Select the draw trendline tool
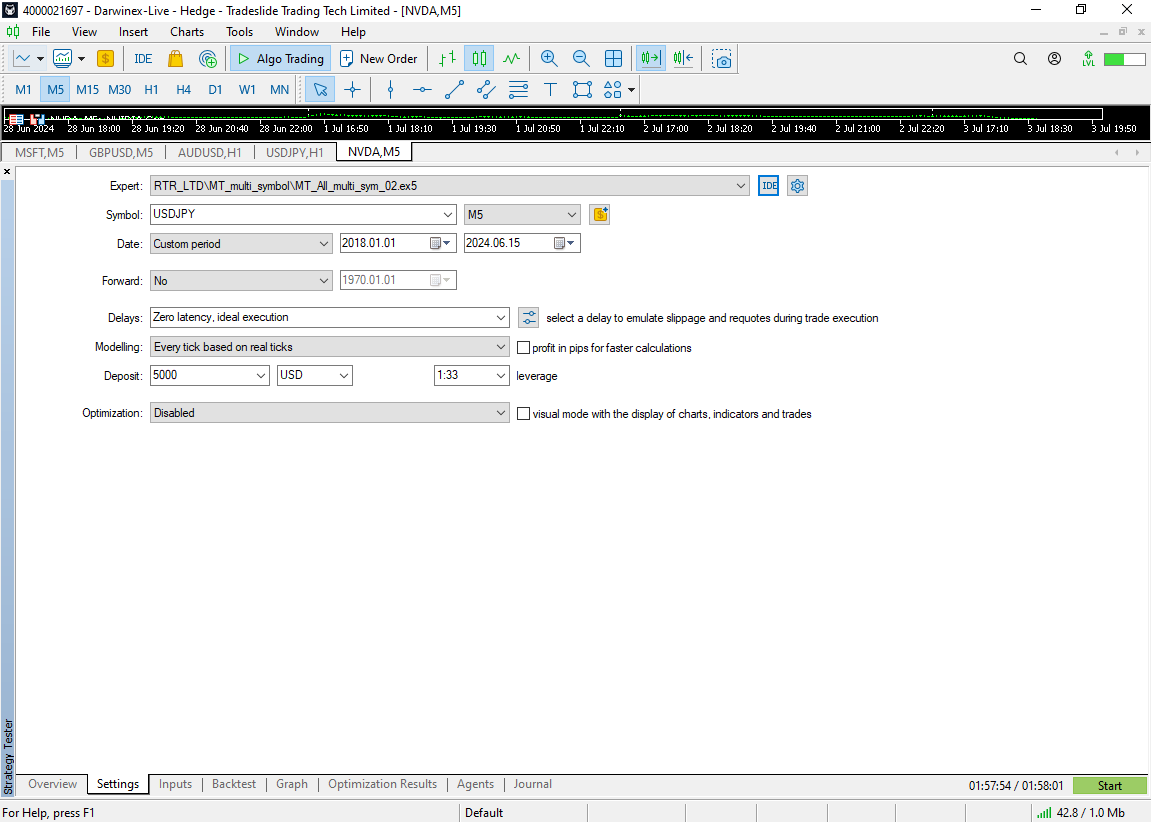The image size is (1151, 822). tap(454, 90)
